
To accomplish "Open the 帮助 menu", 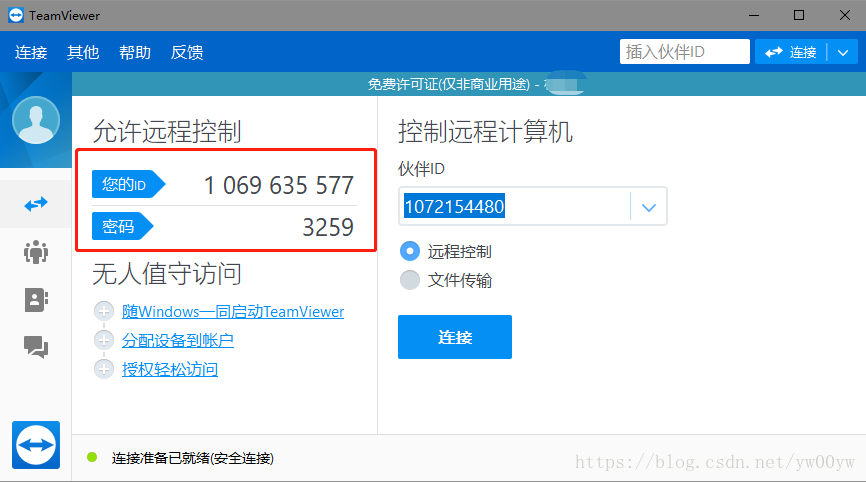I will [x=135, y=52].
